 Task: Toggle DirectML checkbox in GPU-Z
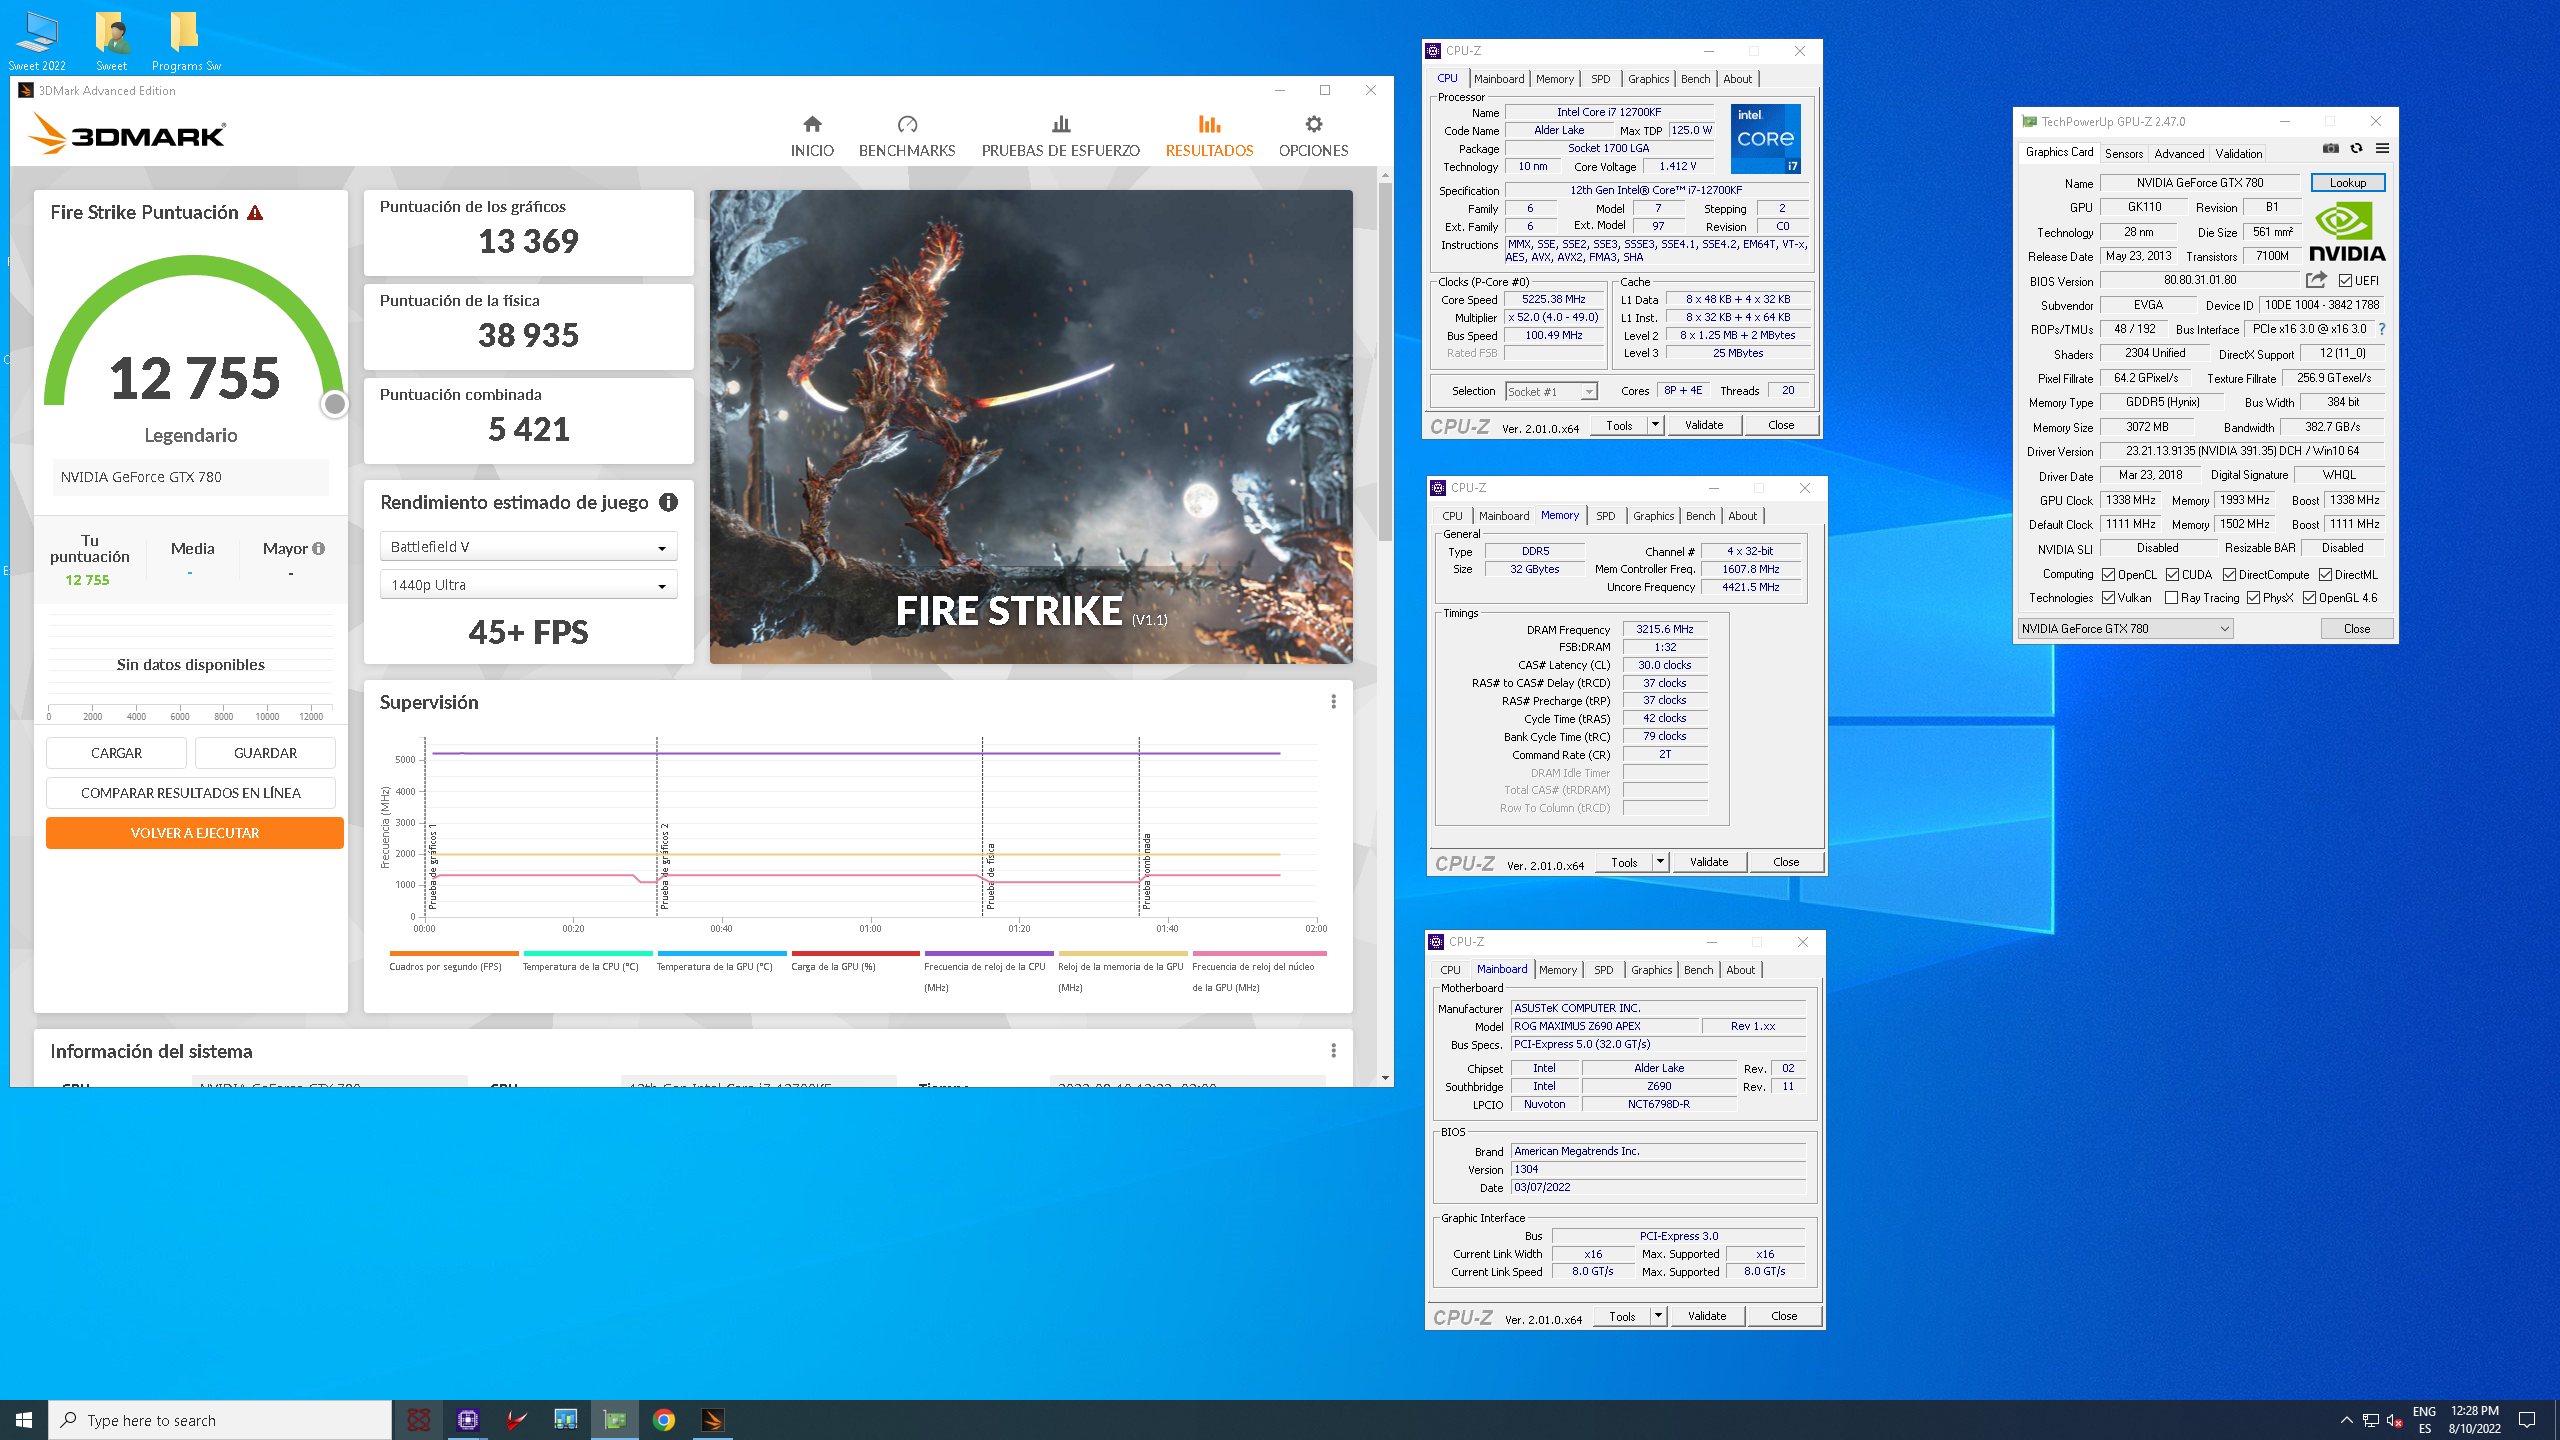[2325, 575]
